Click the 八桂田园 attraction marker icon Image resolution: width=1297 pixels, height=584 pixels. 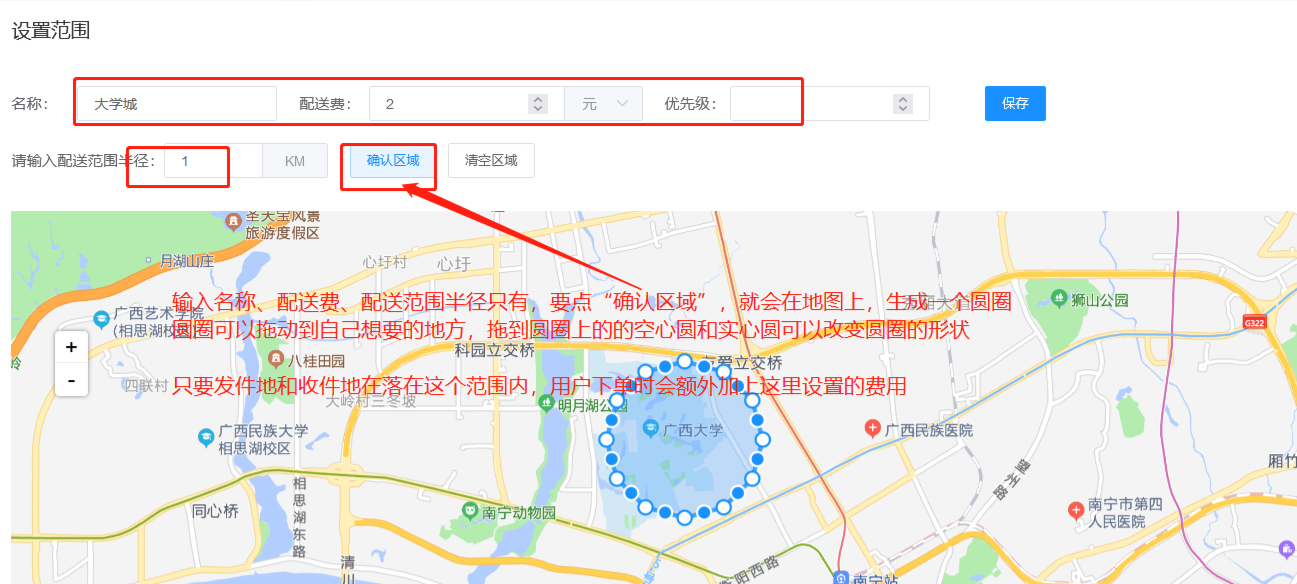point(277,359)
